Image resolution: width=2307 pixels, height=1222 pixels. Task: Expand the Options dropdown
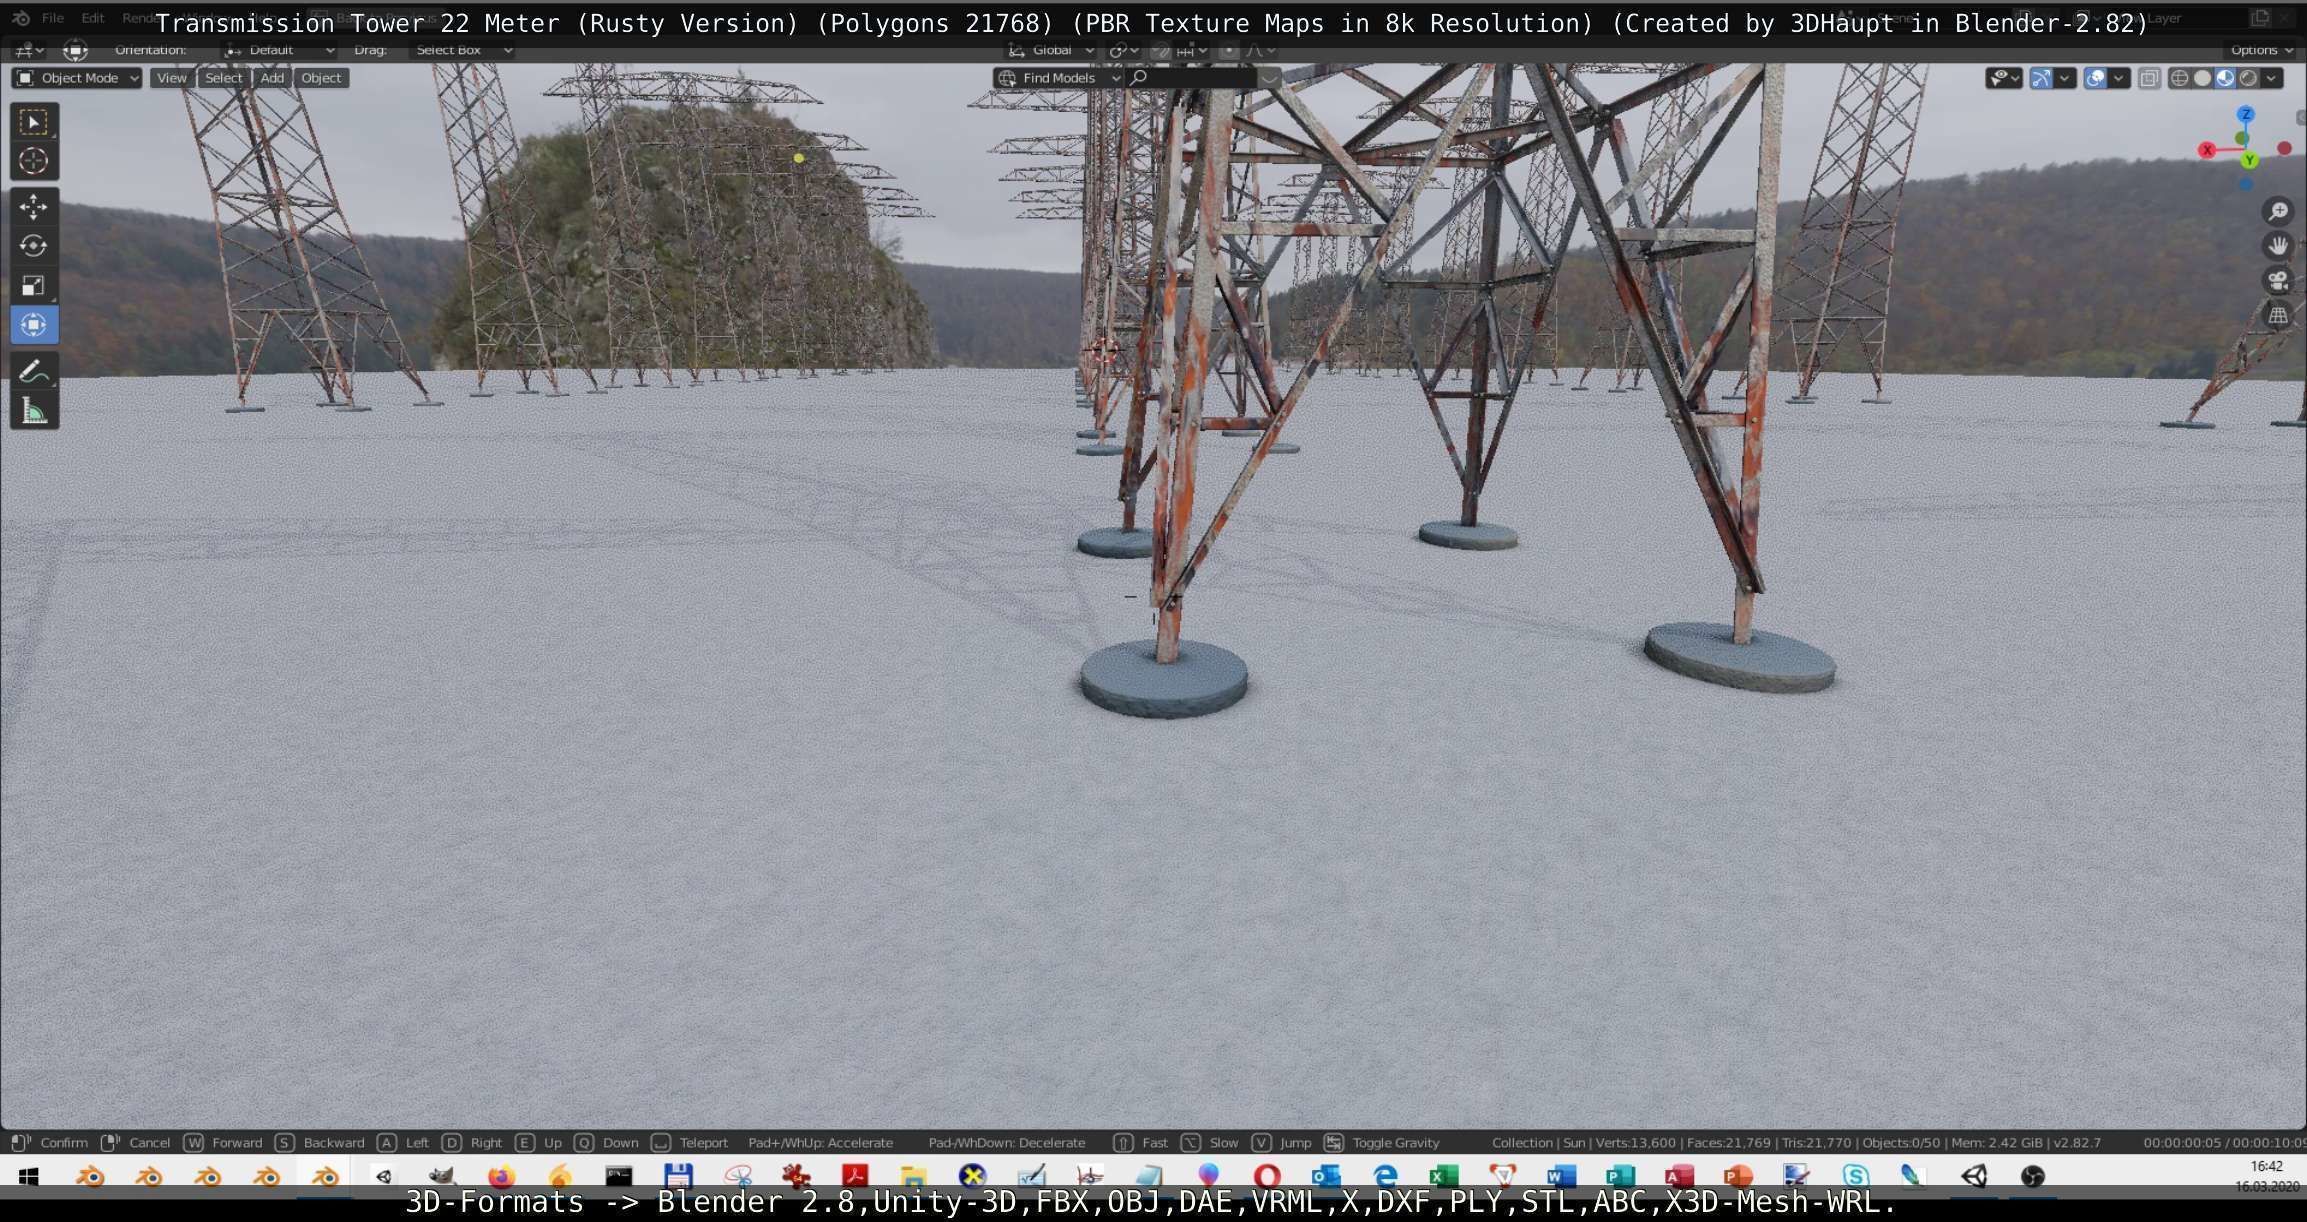pos(2261,50)
